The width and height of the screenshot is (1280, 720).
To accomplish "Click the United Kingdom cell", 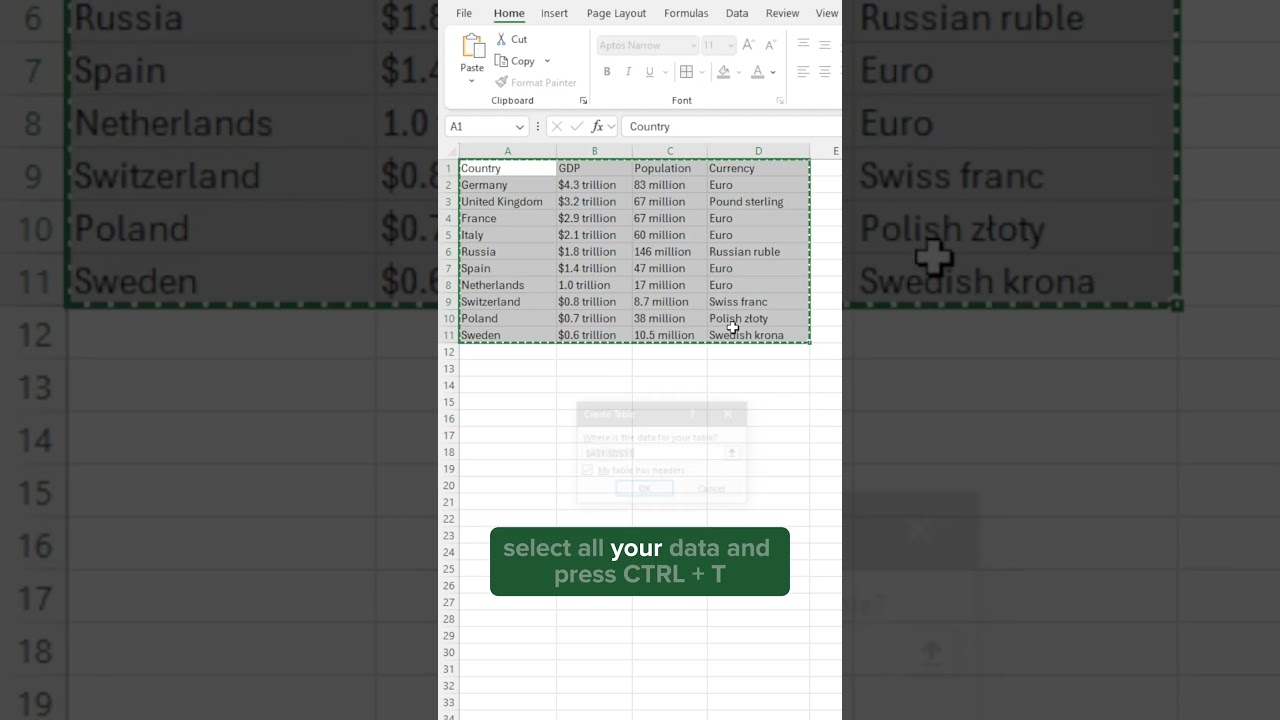I will 507,202.
